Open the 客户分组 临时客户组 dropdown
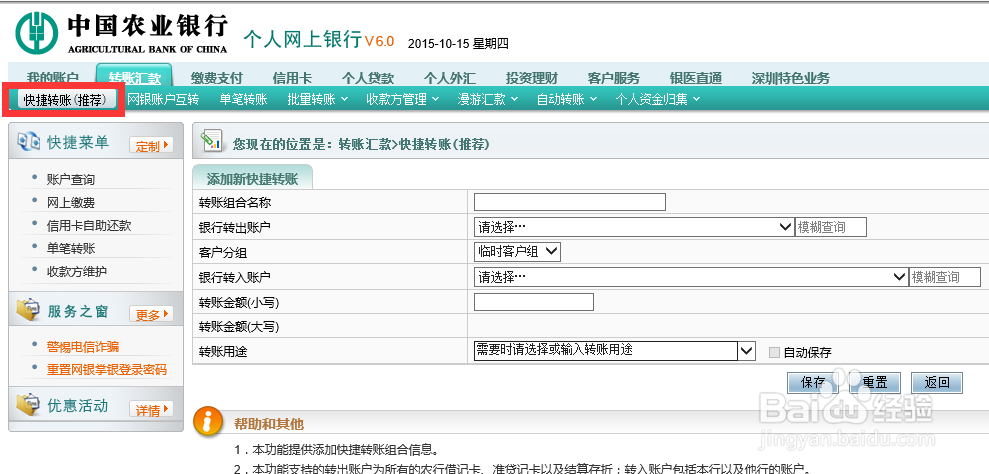Viewport: 989px width, 474px height. tap(517, 252)
